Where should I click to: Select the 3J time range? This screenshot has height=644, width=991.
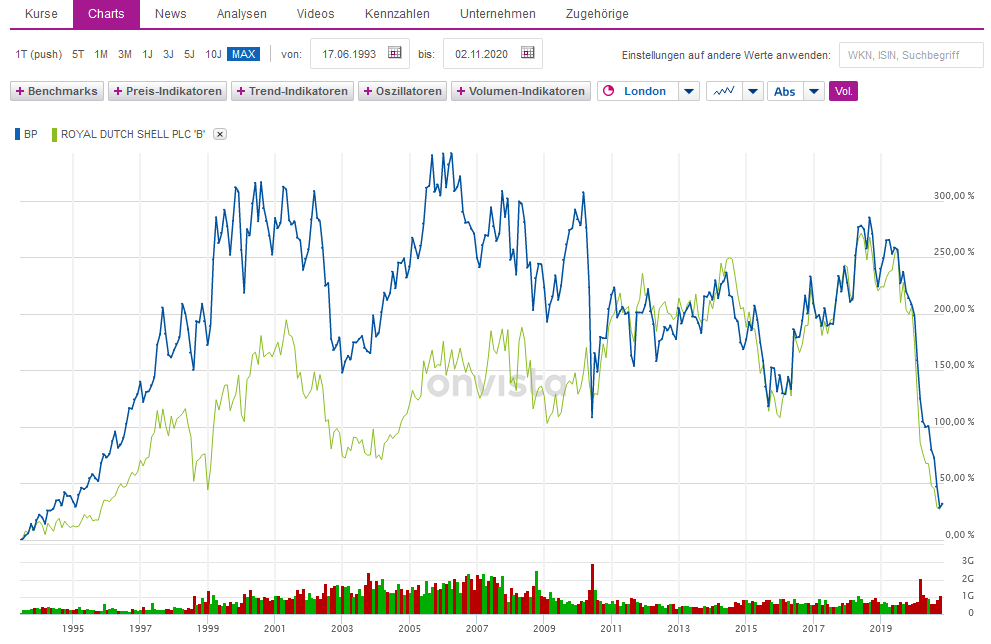pyautogui.click(x=168, y=54)
